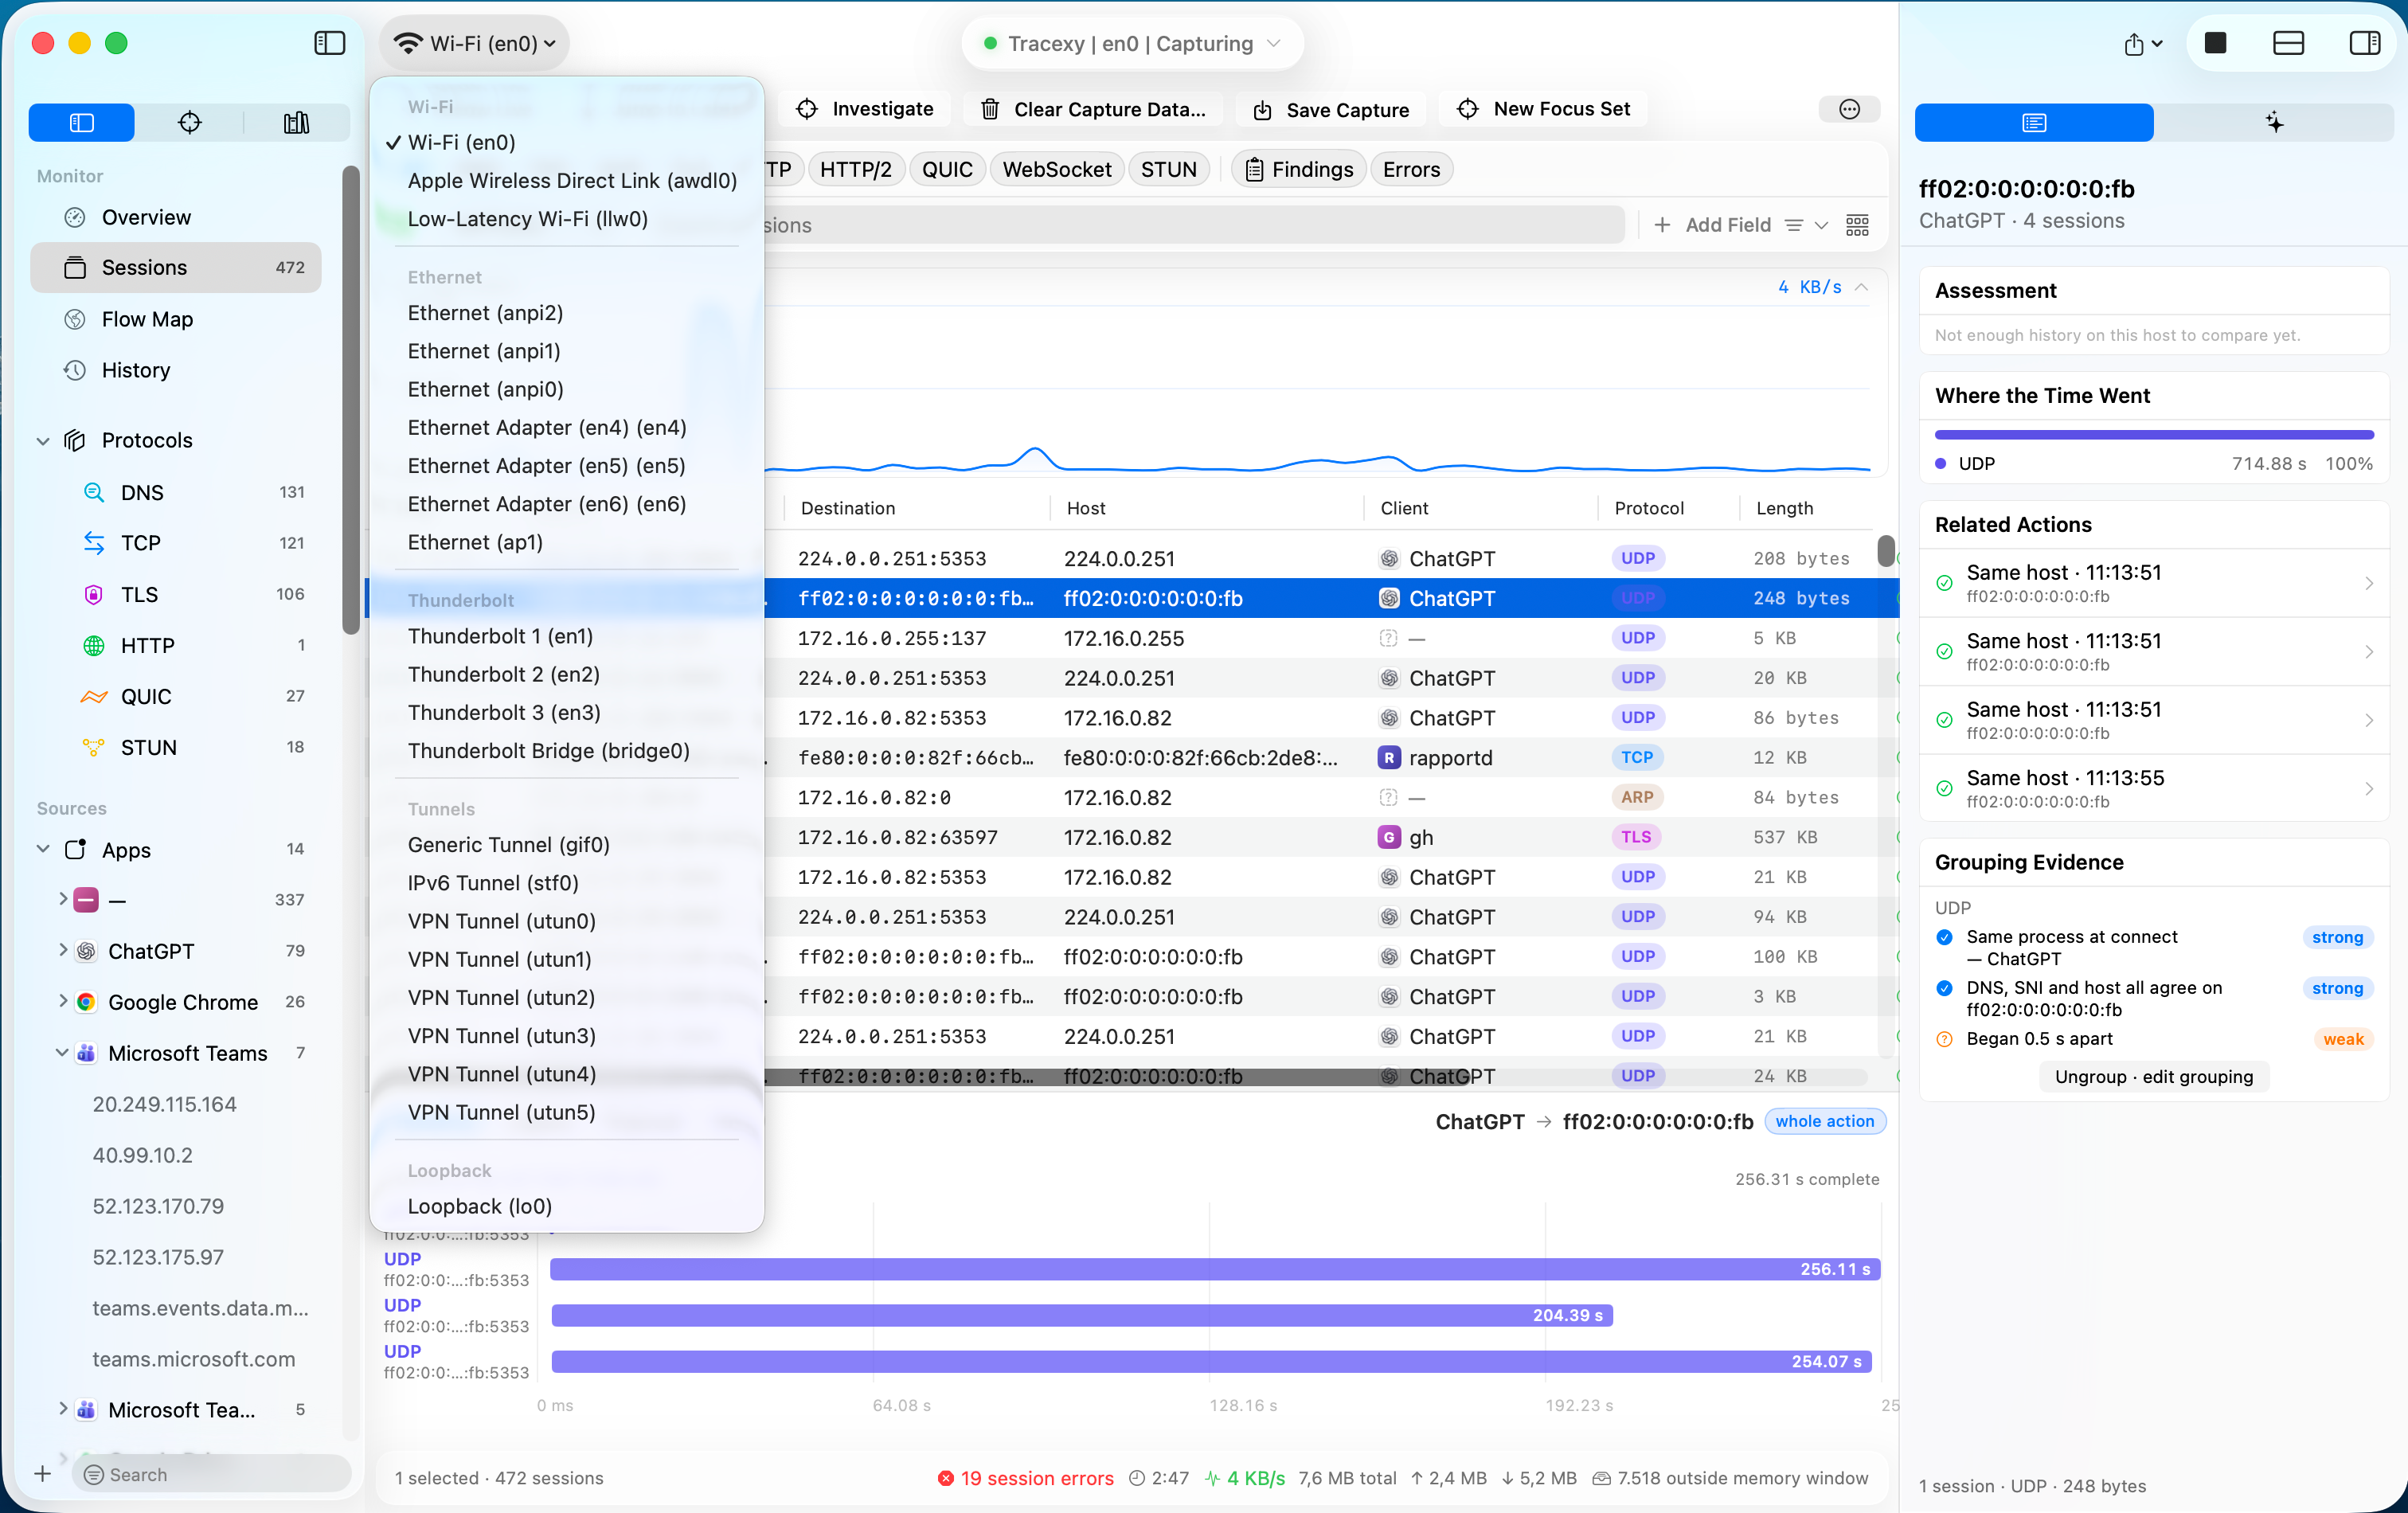The image size is (2408, 1513).
Task: Expand the ChatGPT app source
Action: 63,950
